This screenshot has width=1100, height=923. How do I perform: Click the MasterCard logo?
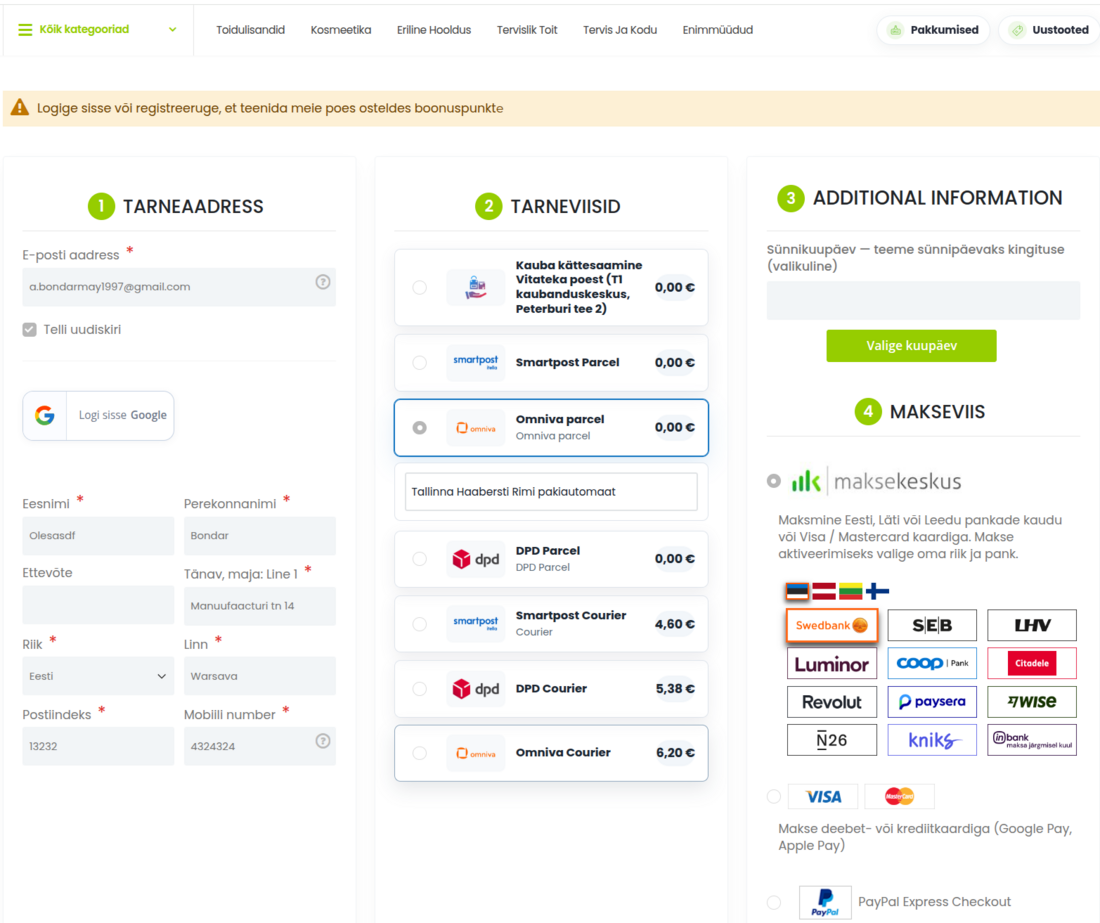point(899,797)
